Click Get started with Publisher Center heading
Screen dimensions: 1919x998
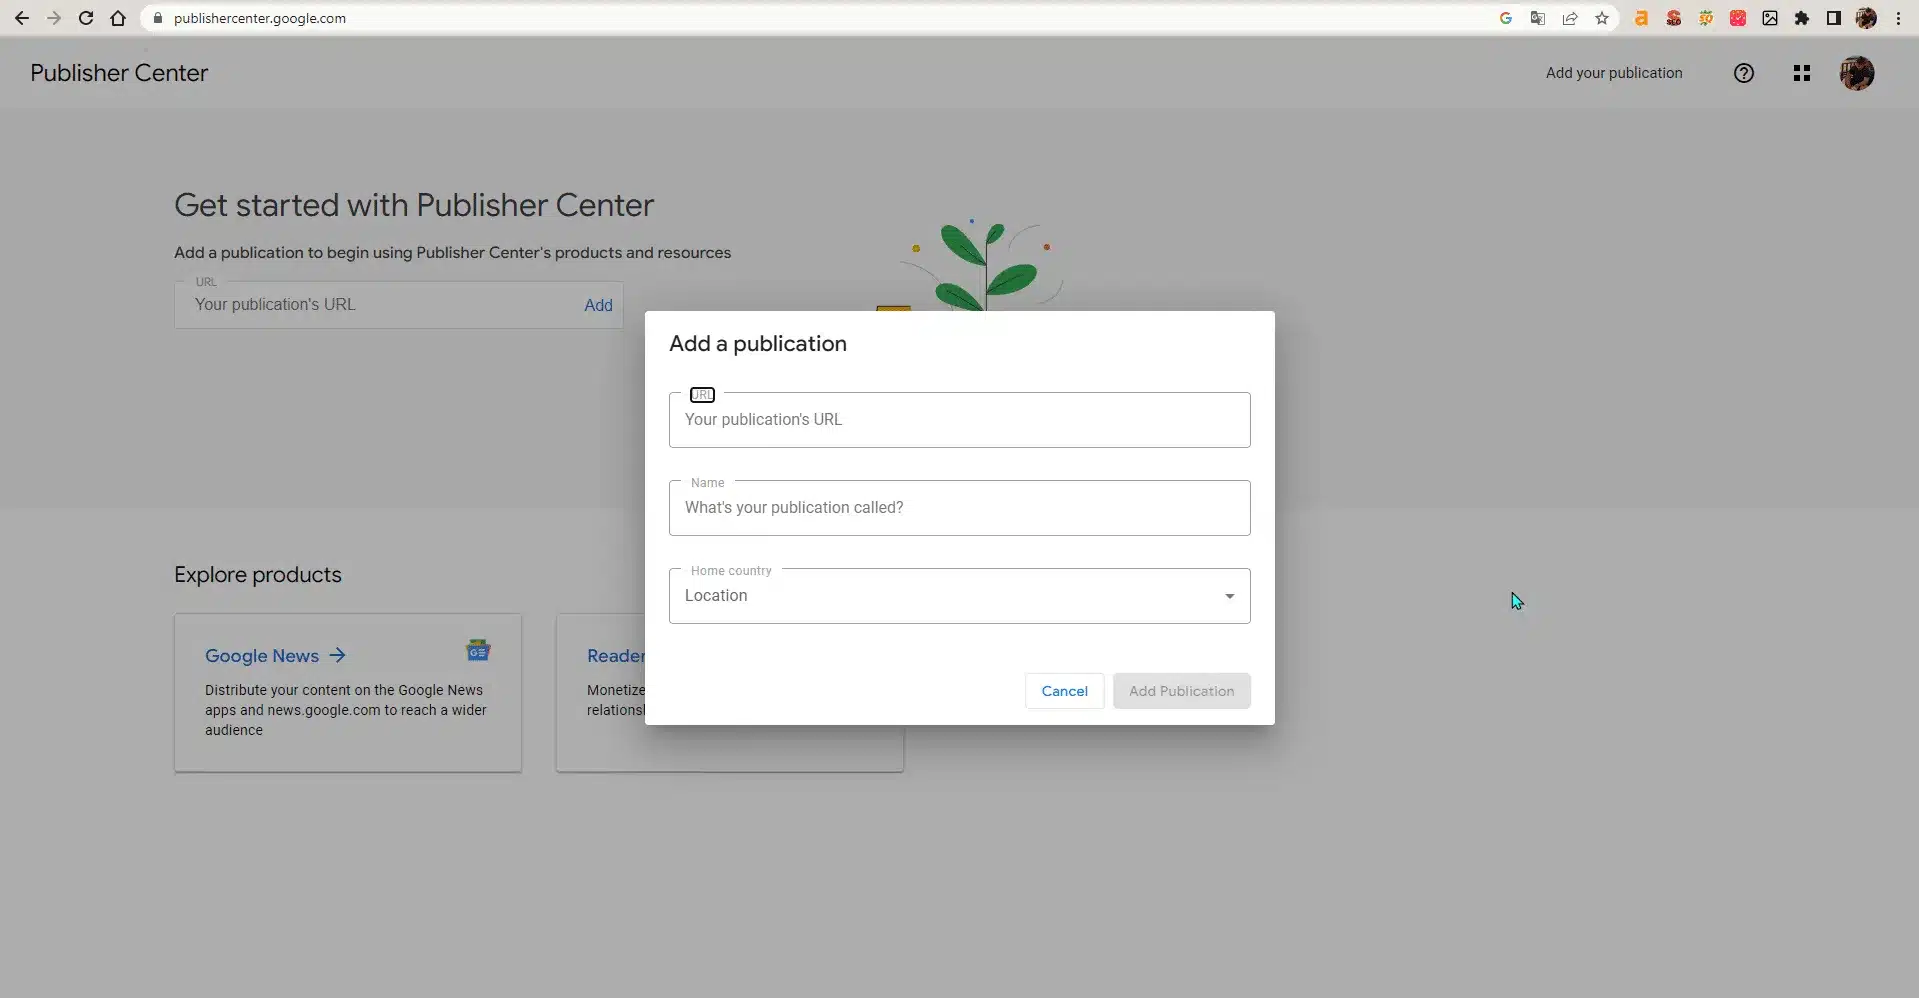tap(414, 205)
